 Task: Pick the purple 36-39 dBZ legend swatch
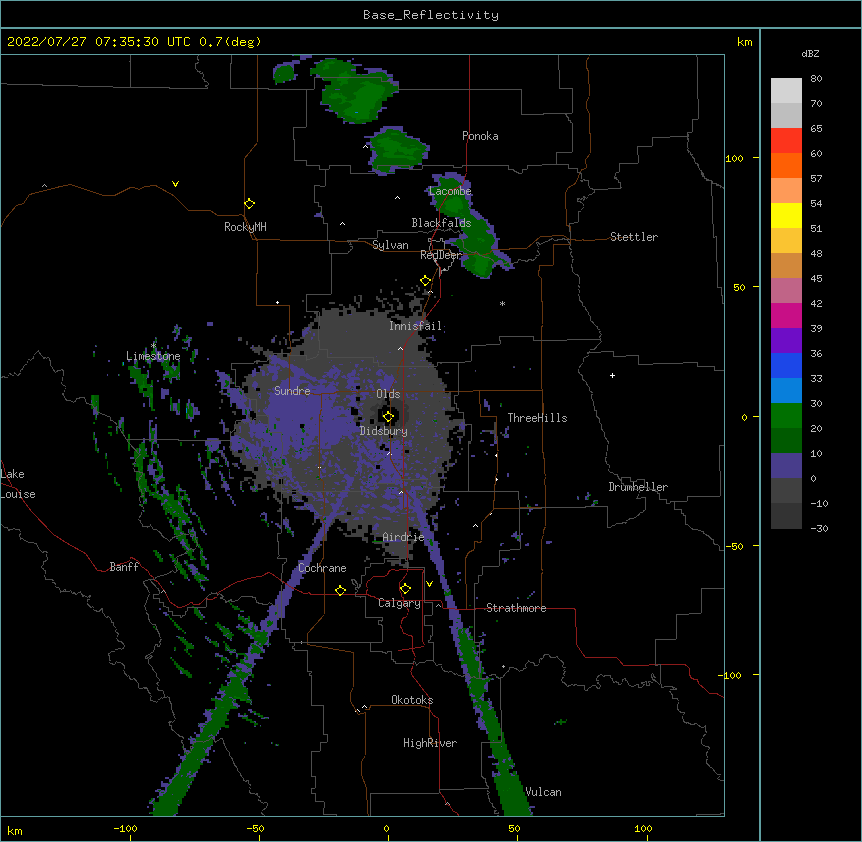pos(786,340)
